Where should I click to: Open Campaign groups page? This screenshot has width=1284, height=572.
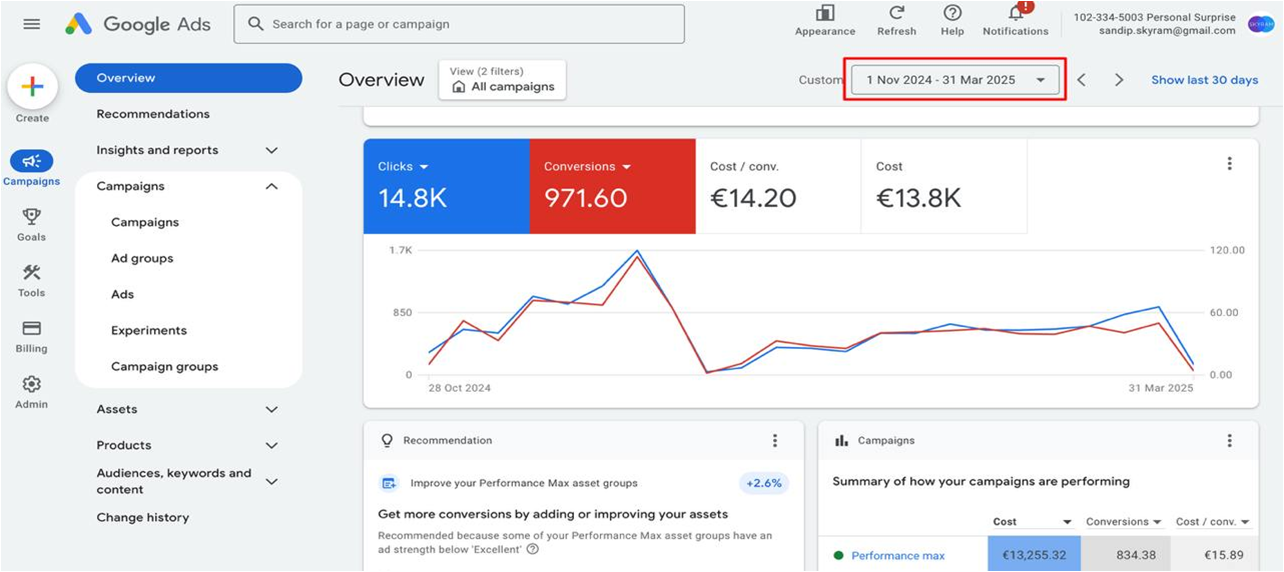pos(164,366)
